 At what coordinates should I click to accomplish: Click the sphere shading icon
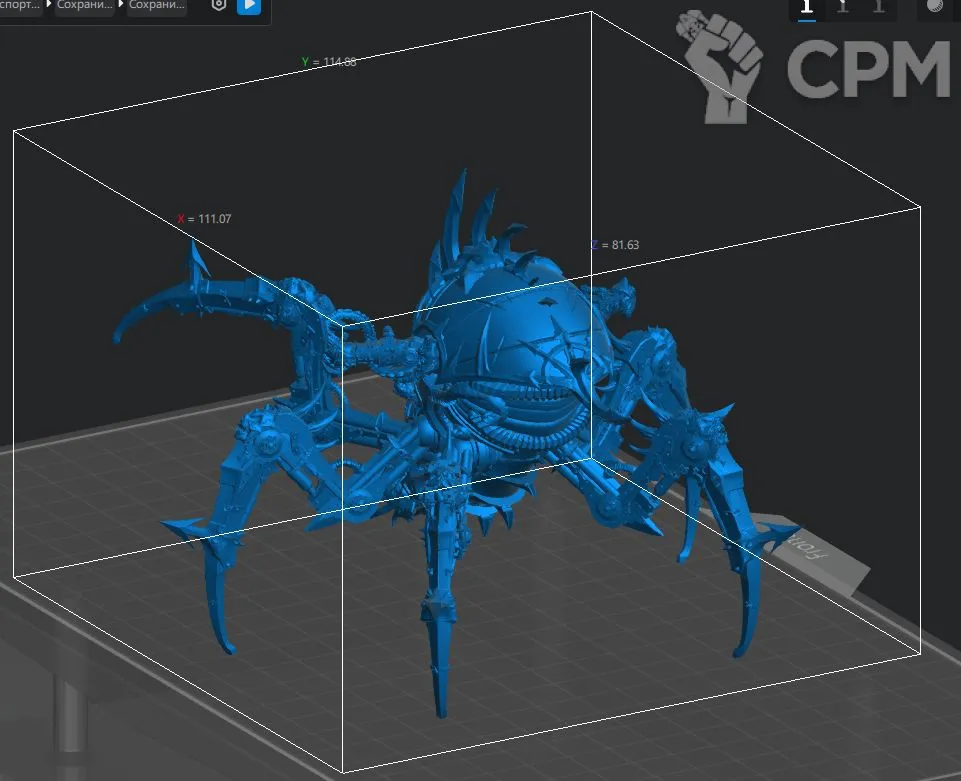(x=935, y=7)
